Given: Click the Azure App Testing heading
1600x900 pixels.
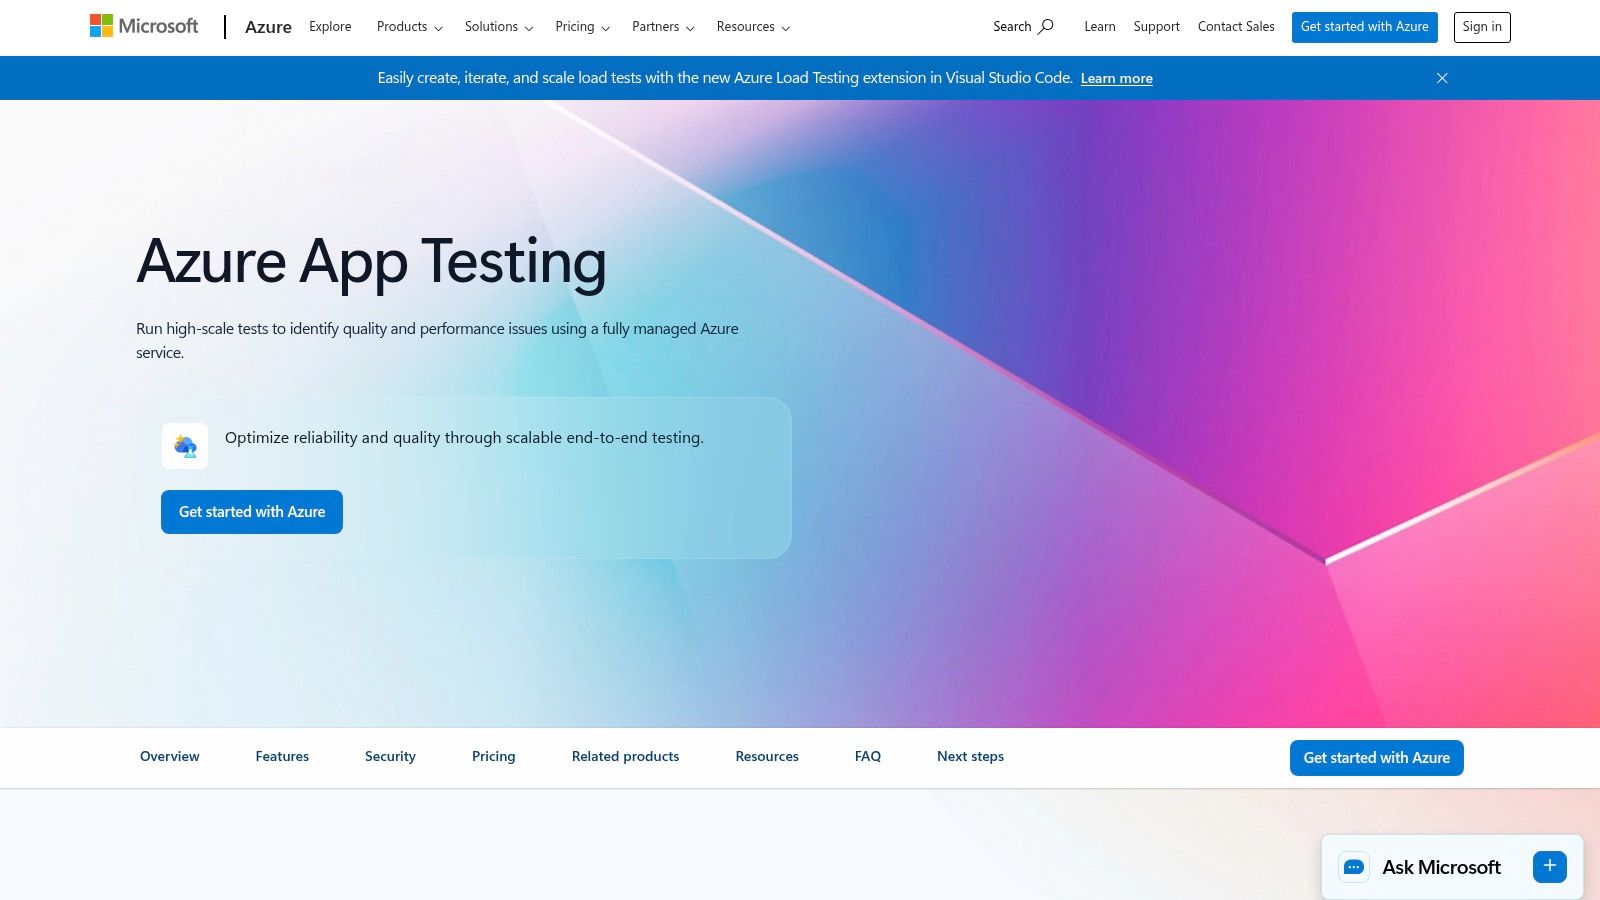Looking at the screenshot, I should 371,262.
